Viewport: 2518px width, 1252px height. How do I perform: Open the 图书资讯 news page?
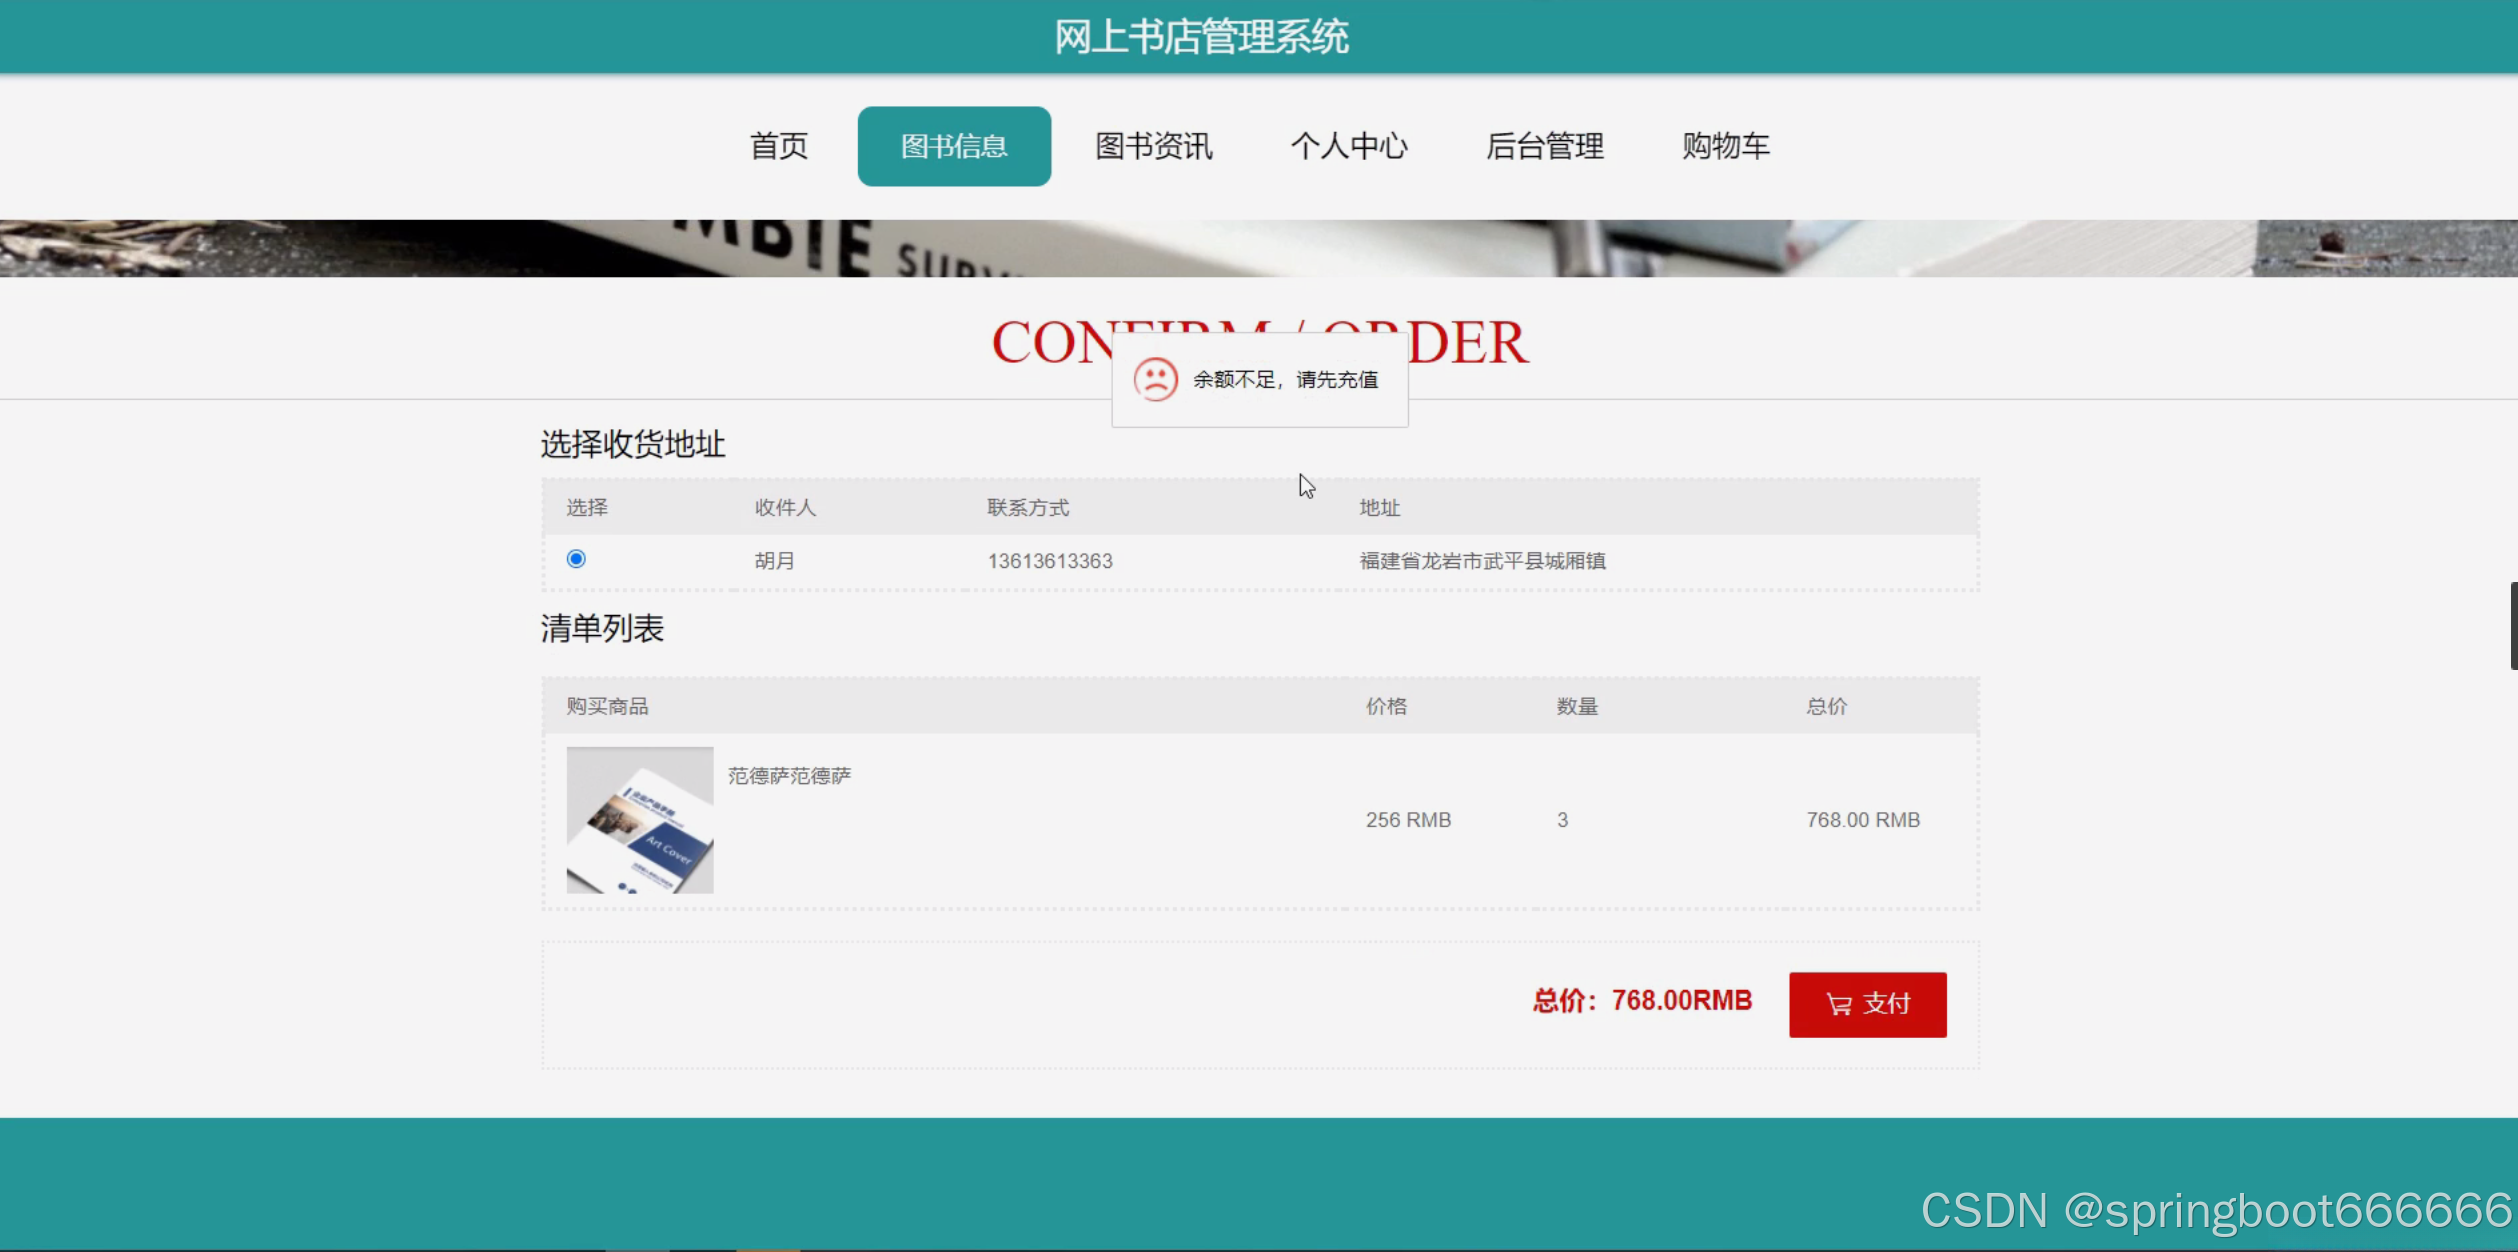tap(1153, 146)
